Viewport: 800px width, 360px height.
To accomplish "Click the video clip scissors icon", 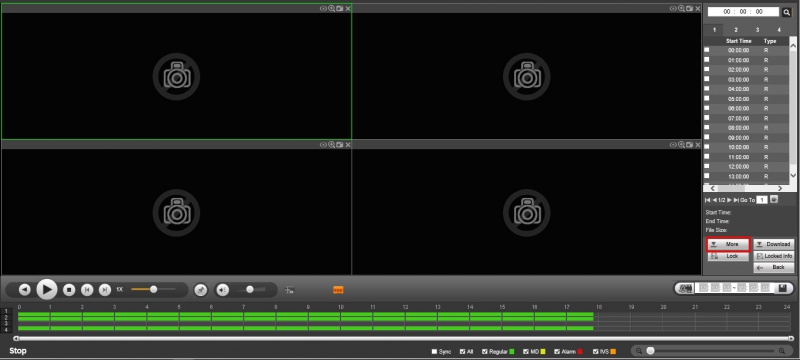I will click(684, 288).
